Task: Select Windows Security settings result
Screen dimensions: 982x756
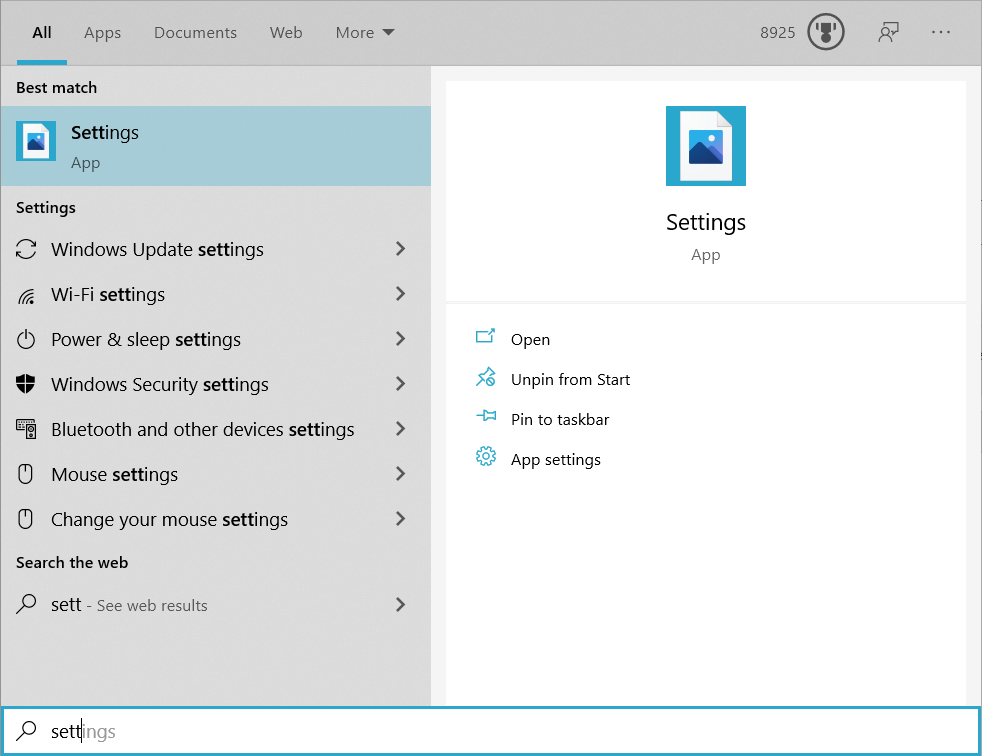Action: [216, 385]
